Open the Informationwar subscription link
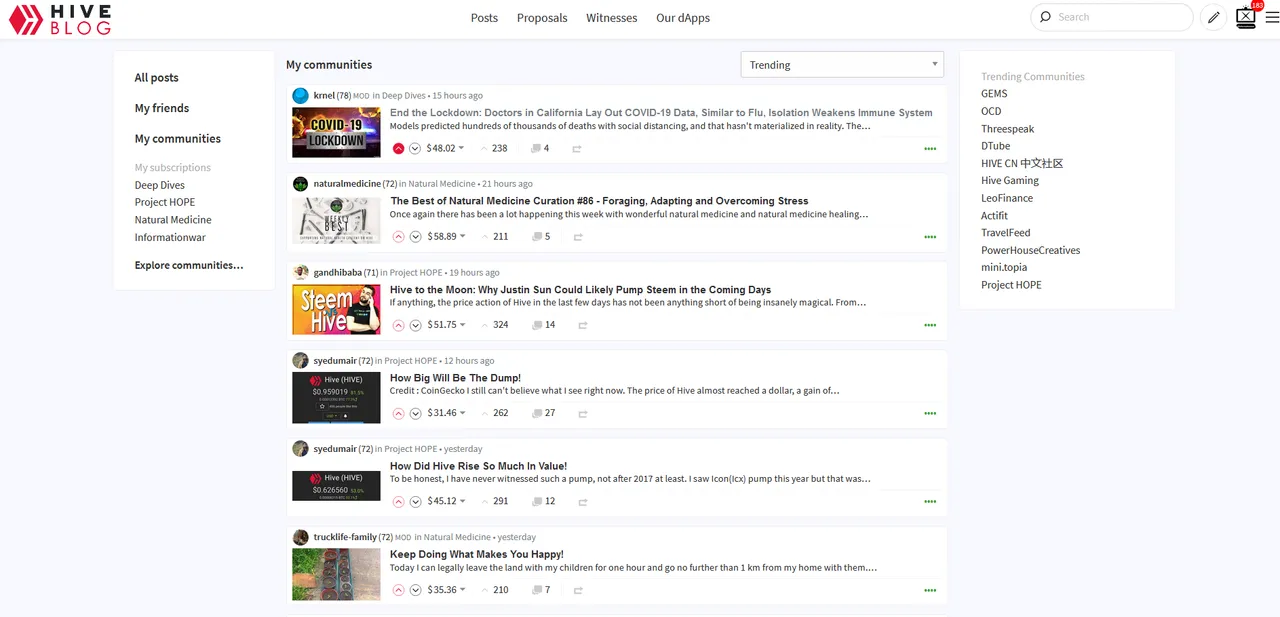This screenshot has width=1280, height=617. click(x=170, y=238)
